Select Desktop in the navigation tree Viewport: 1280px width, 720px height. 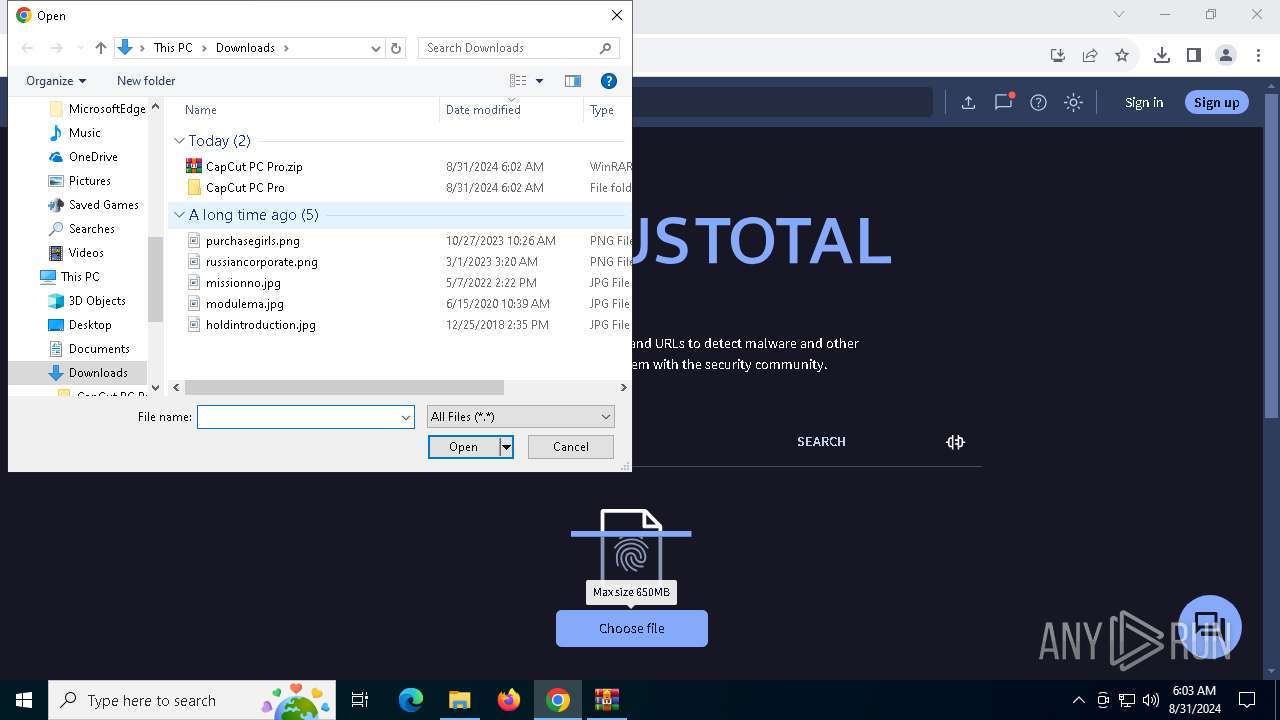point(90,325)
